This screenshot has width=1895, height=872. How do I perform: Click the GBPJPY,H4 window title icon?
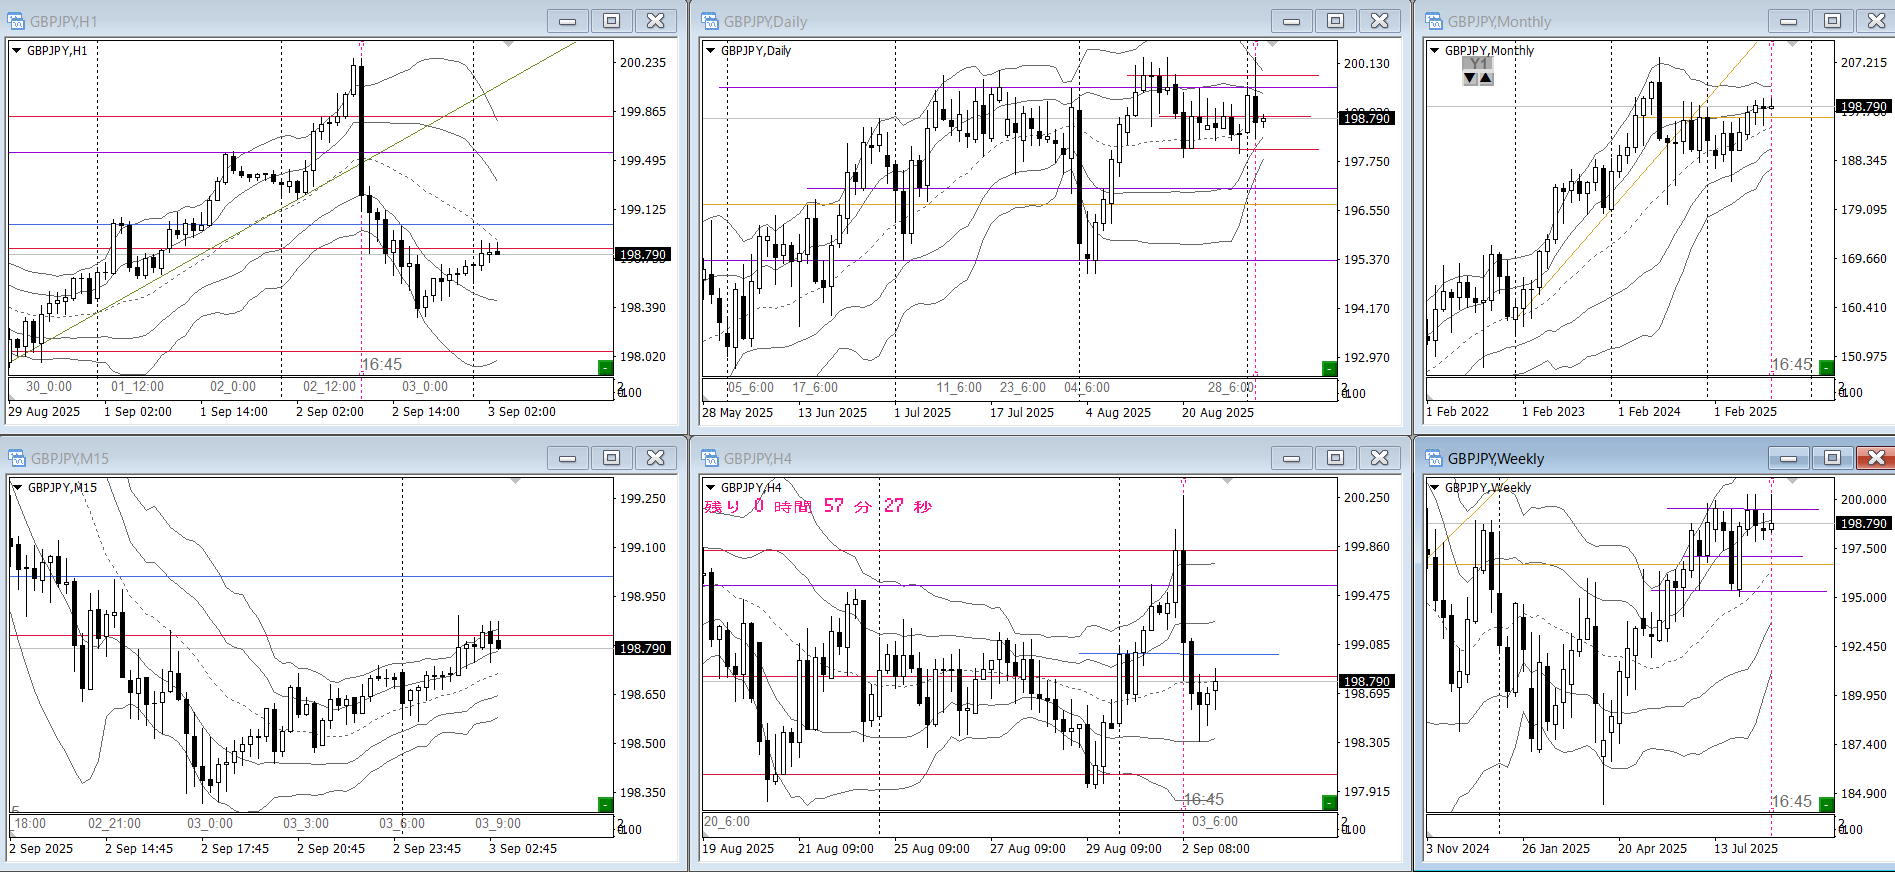710,458
